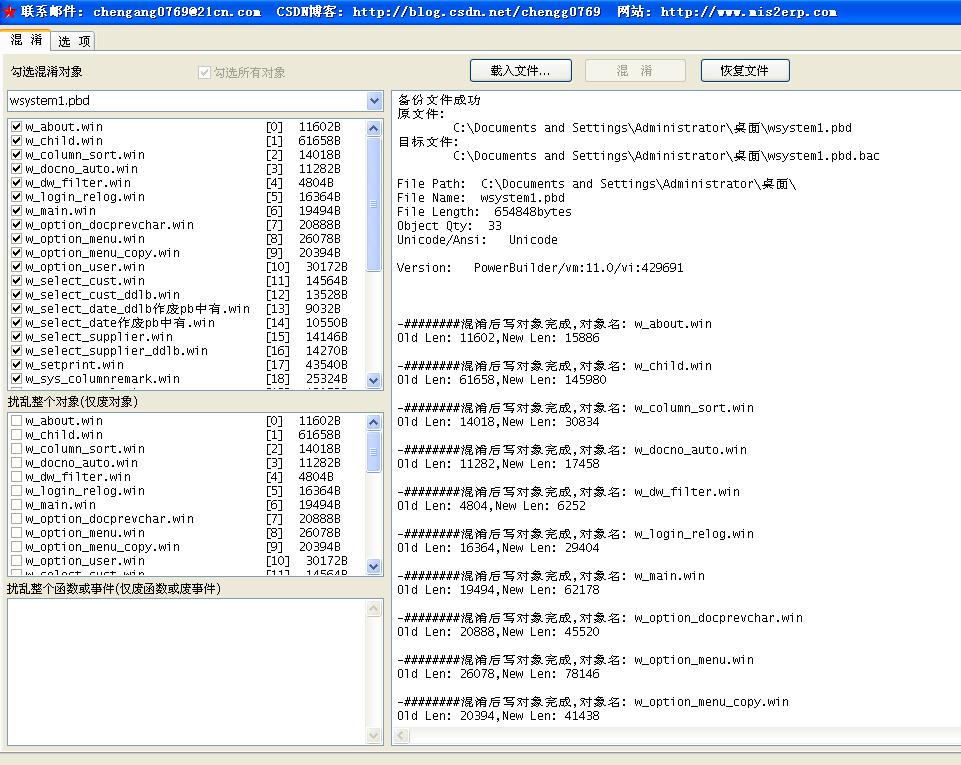Switch to the 混淆 tab
Image resolution: width=961 pixels, height=765 pixels.
(26, 40)
